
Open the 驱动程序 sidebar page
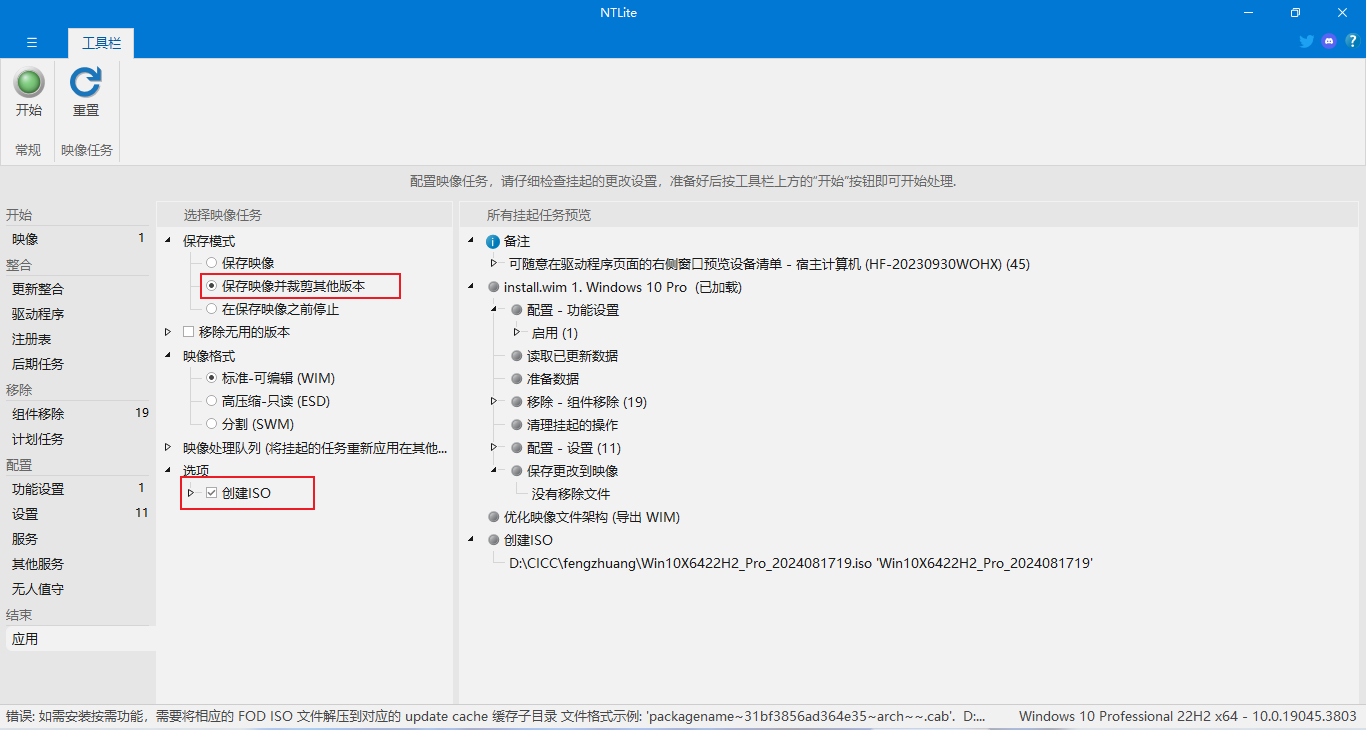coord(78,314)
